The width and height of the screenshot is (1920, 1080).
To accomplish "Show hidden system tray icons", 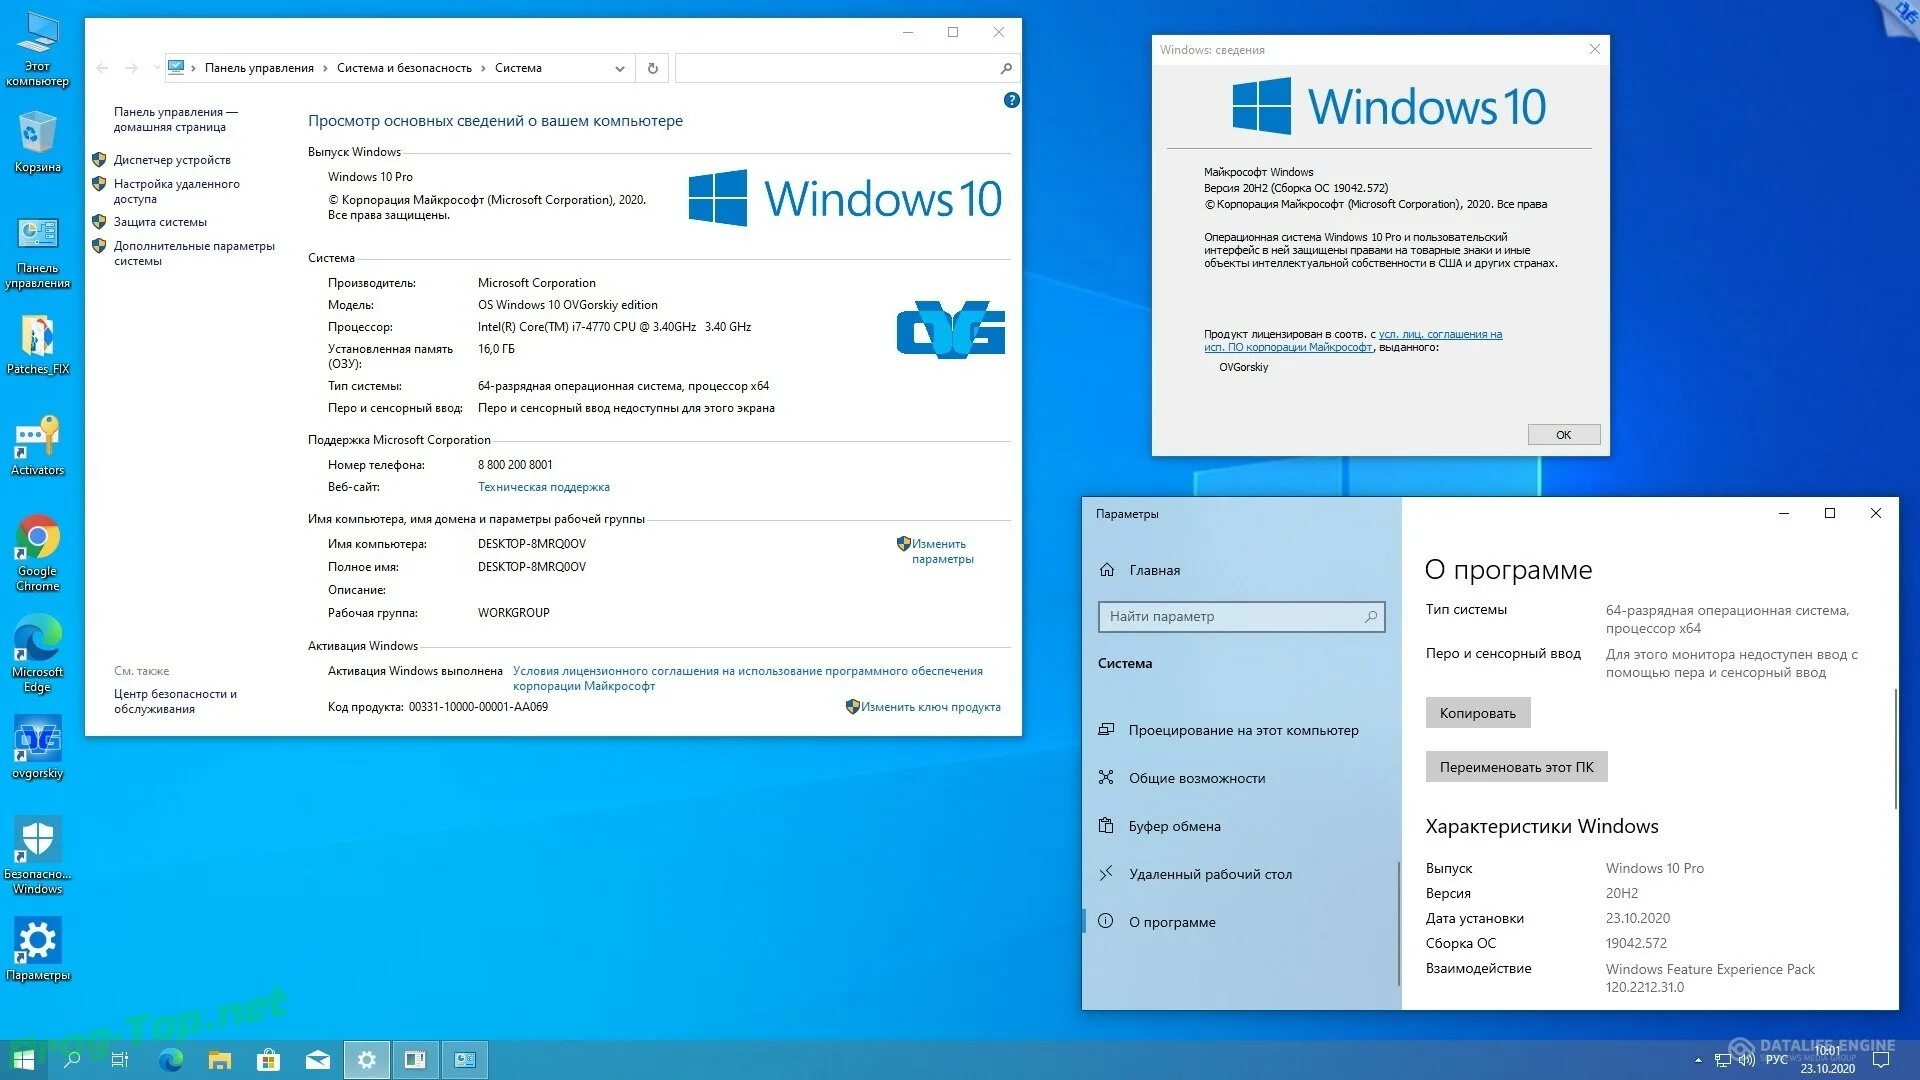I will pyautogui.click(x=1697, y=1060).
